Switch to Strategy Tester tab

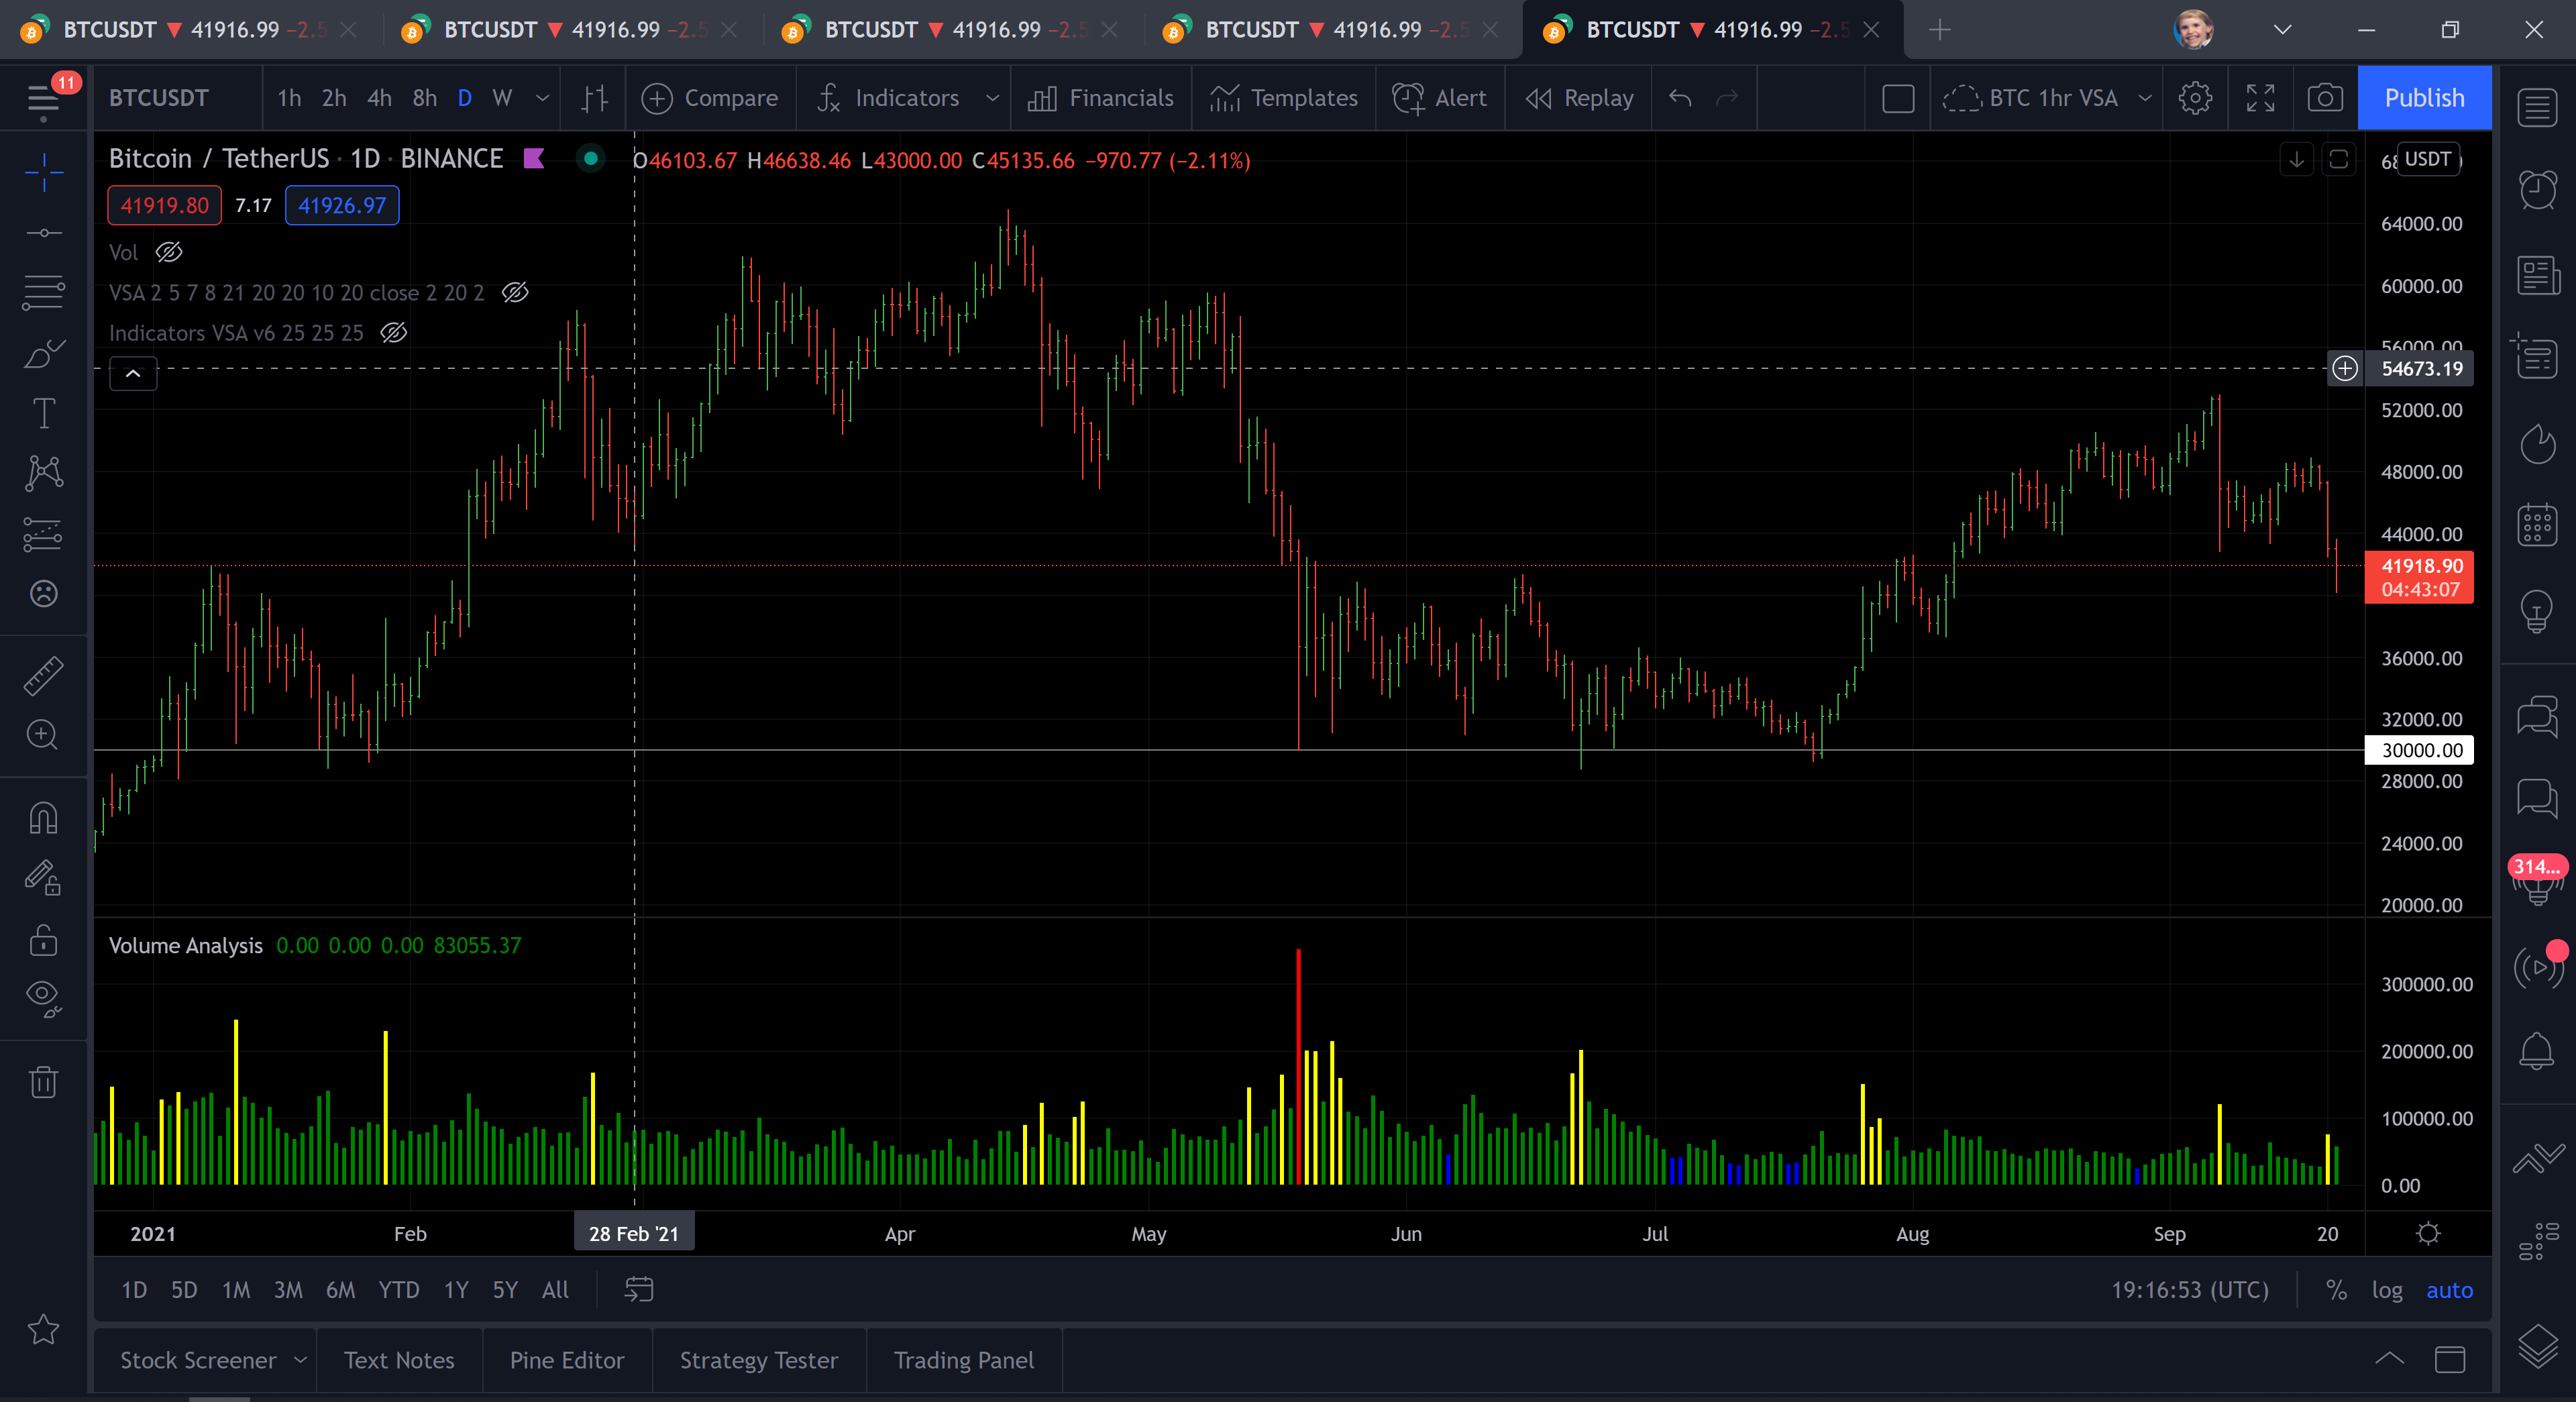pos(758,1360)
